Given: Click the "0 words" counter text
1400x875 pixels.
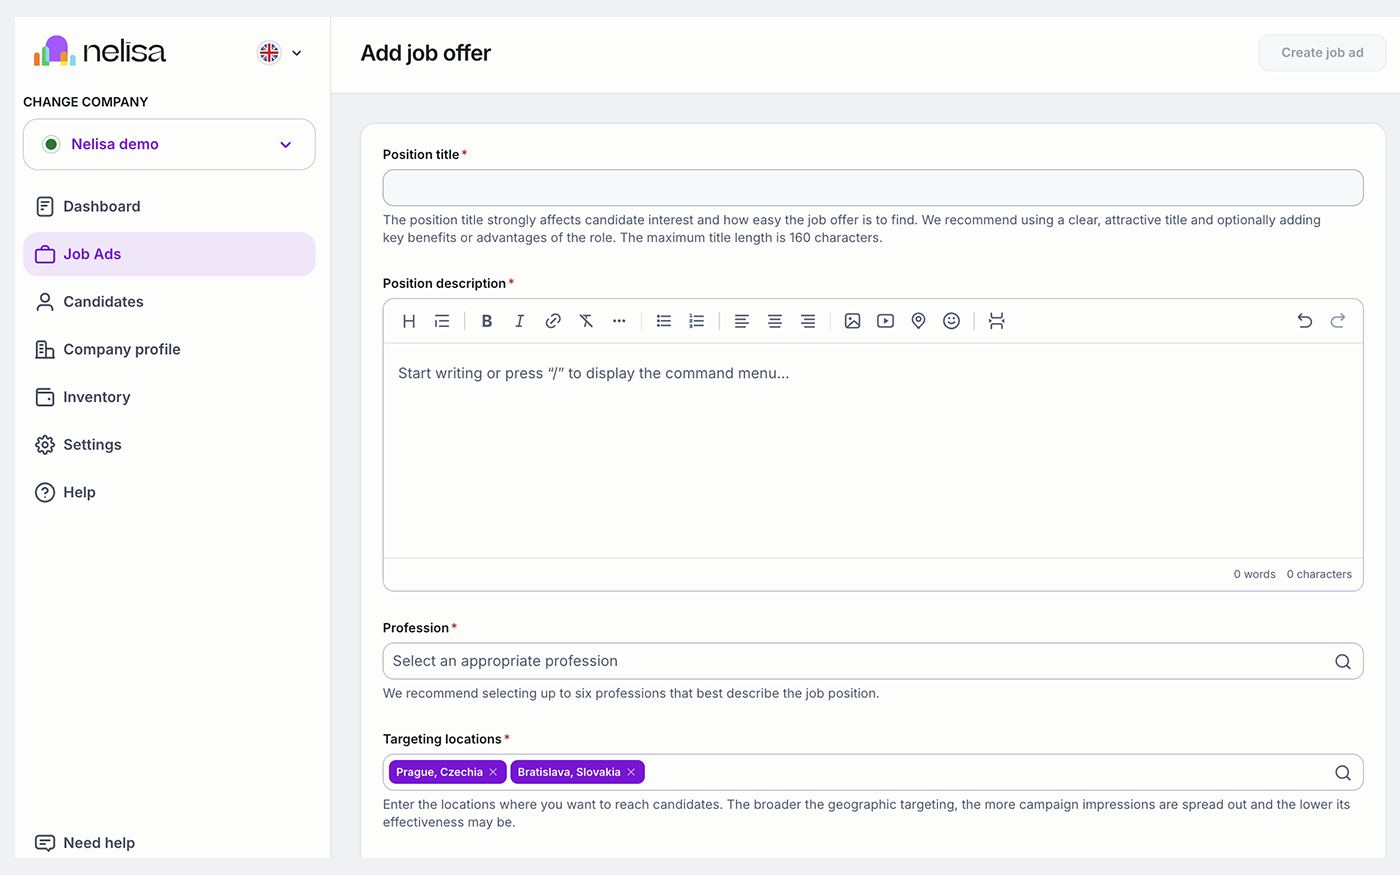Looking at the screenshot, I should click(x=1254, y=574).
